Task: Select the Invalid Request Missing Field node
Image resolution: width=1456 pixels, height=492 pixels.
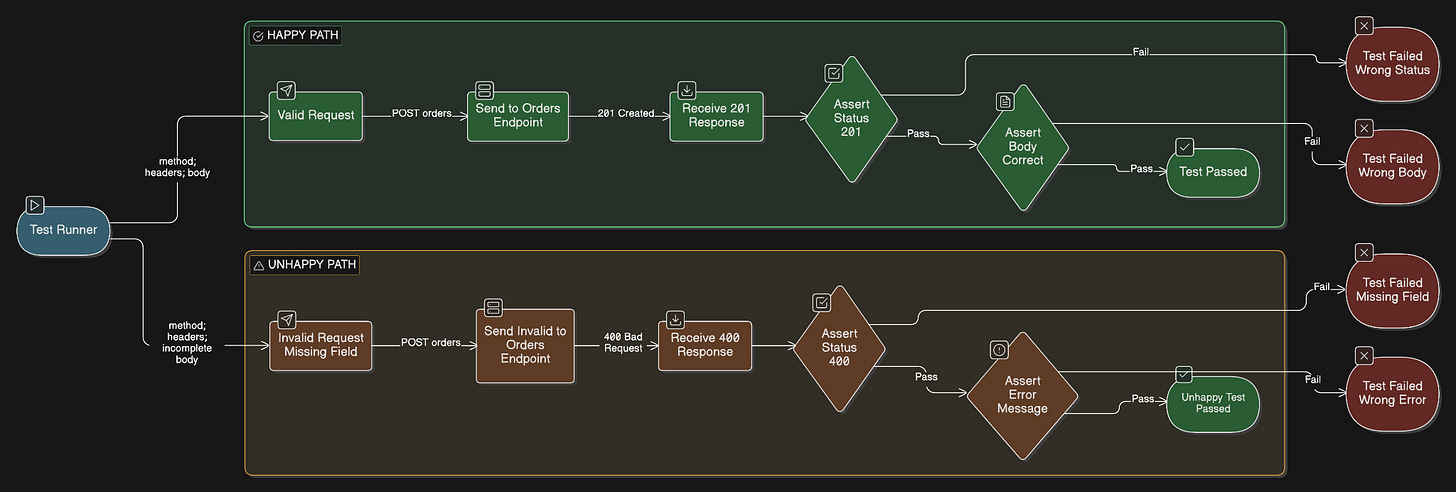Action: pyautogui.click(x=319, y=345)
